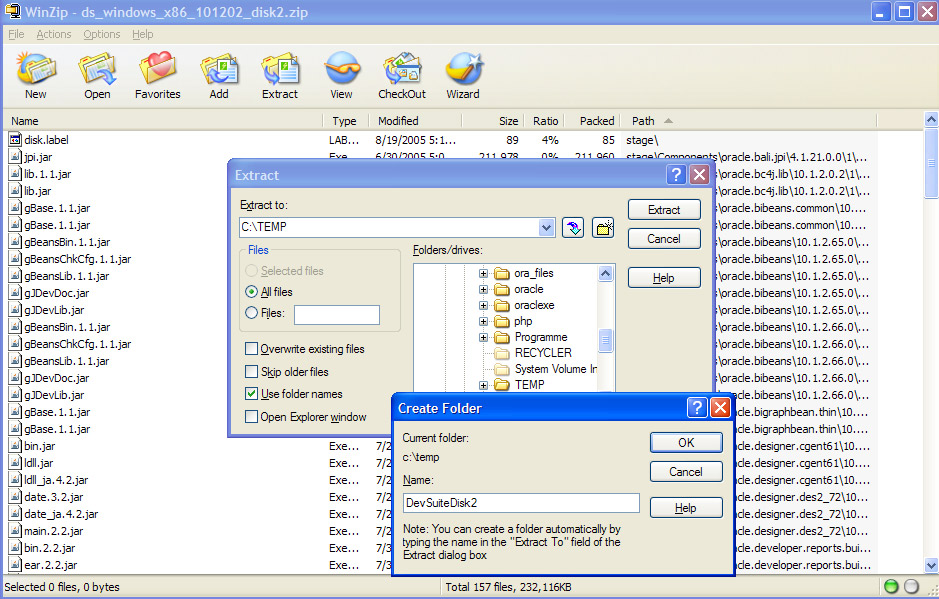Click the Ratio column header
The height and width of the screenshot is (599, 939).
tap(545, 121)
